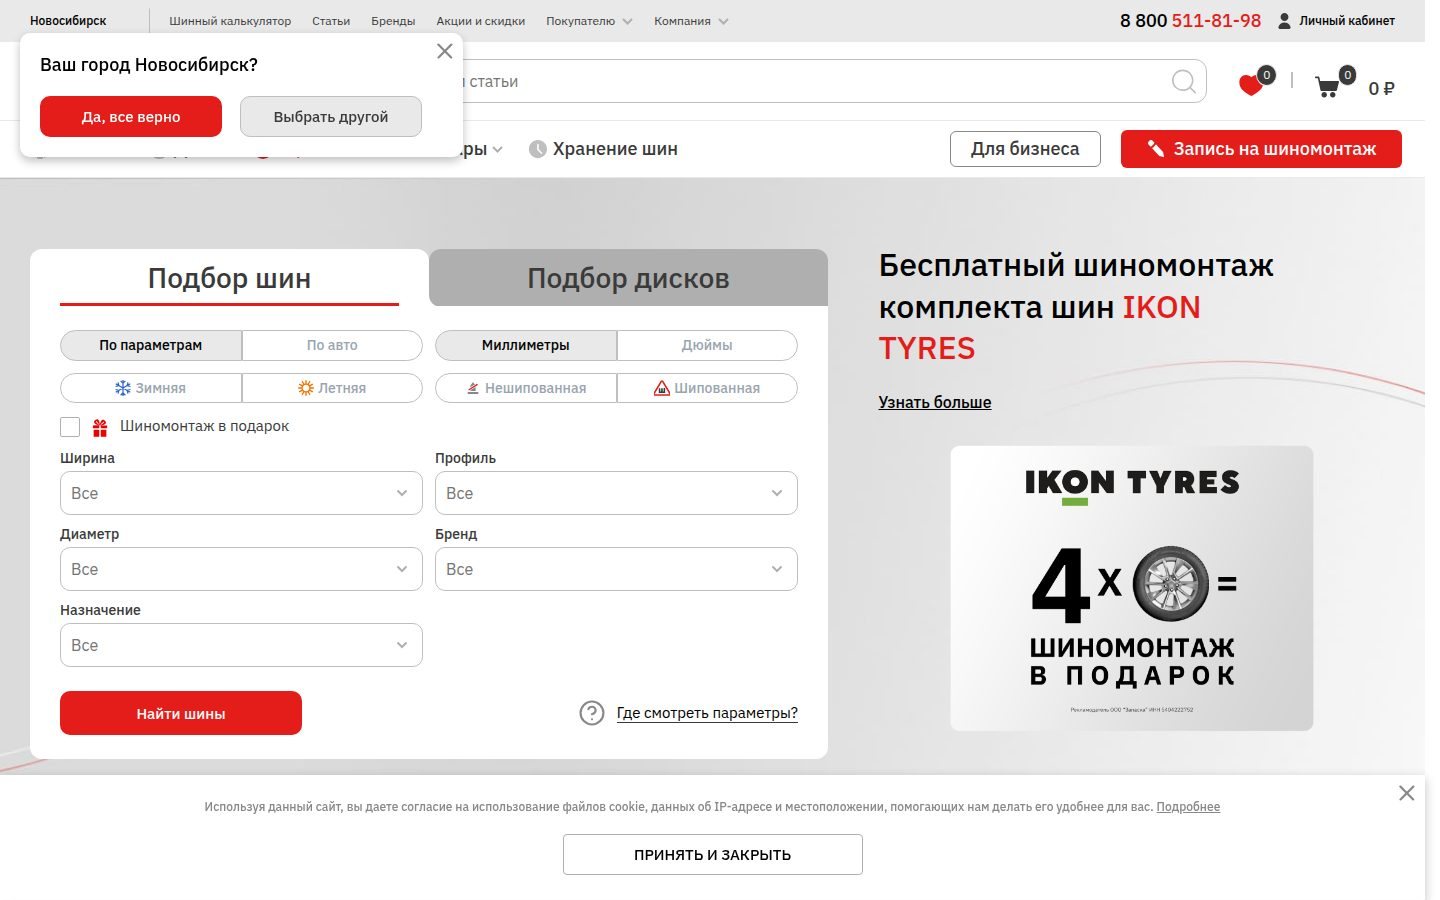Viewport: 1440px width, 900px height.
Task: Switch selection mode to По авто
Action: [x=332, y=345]
